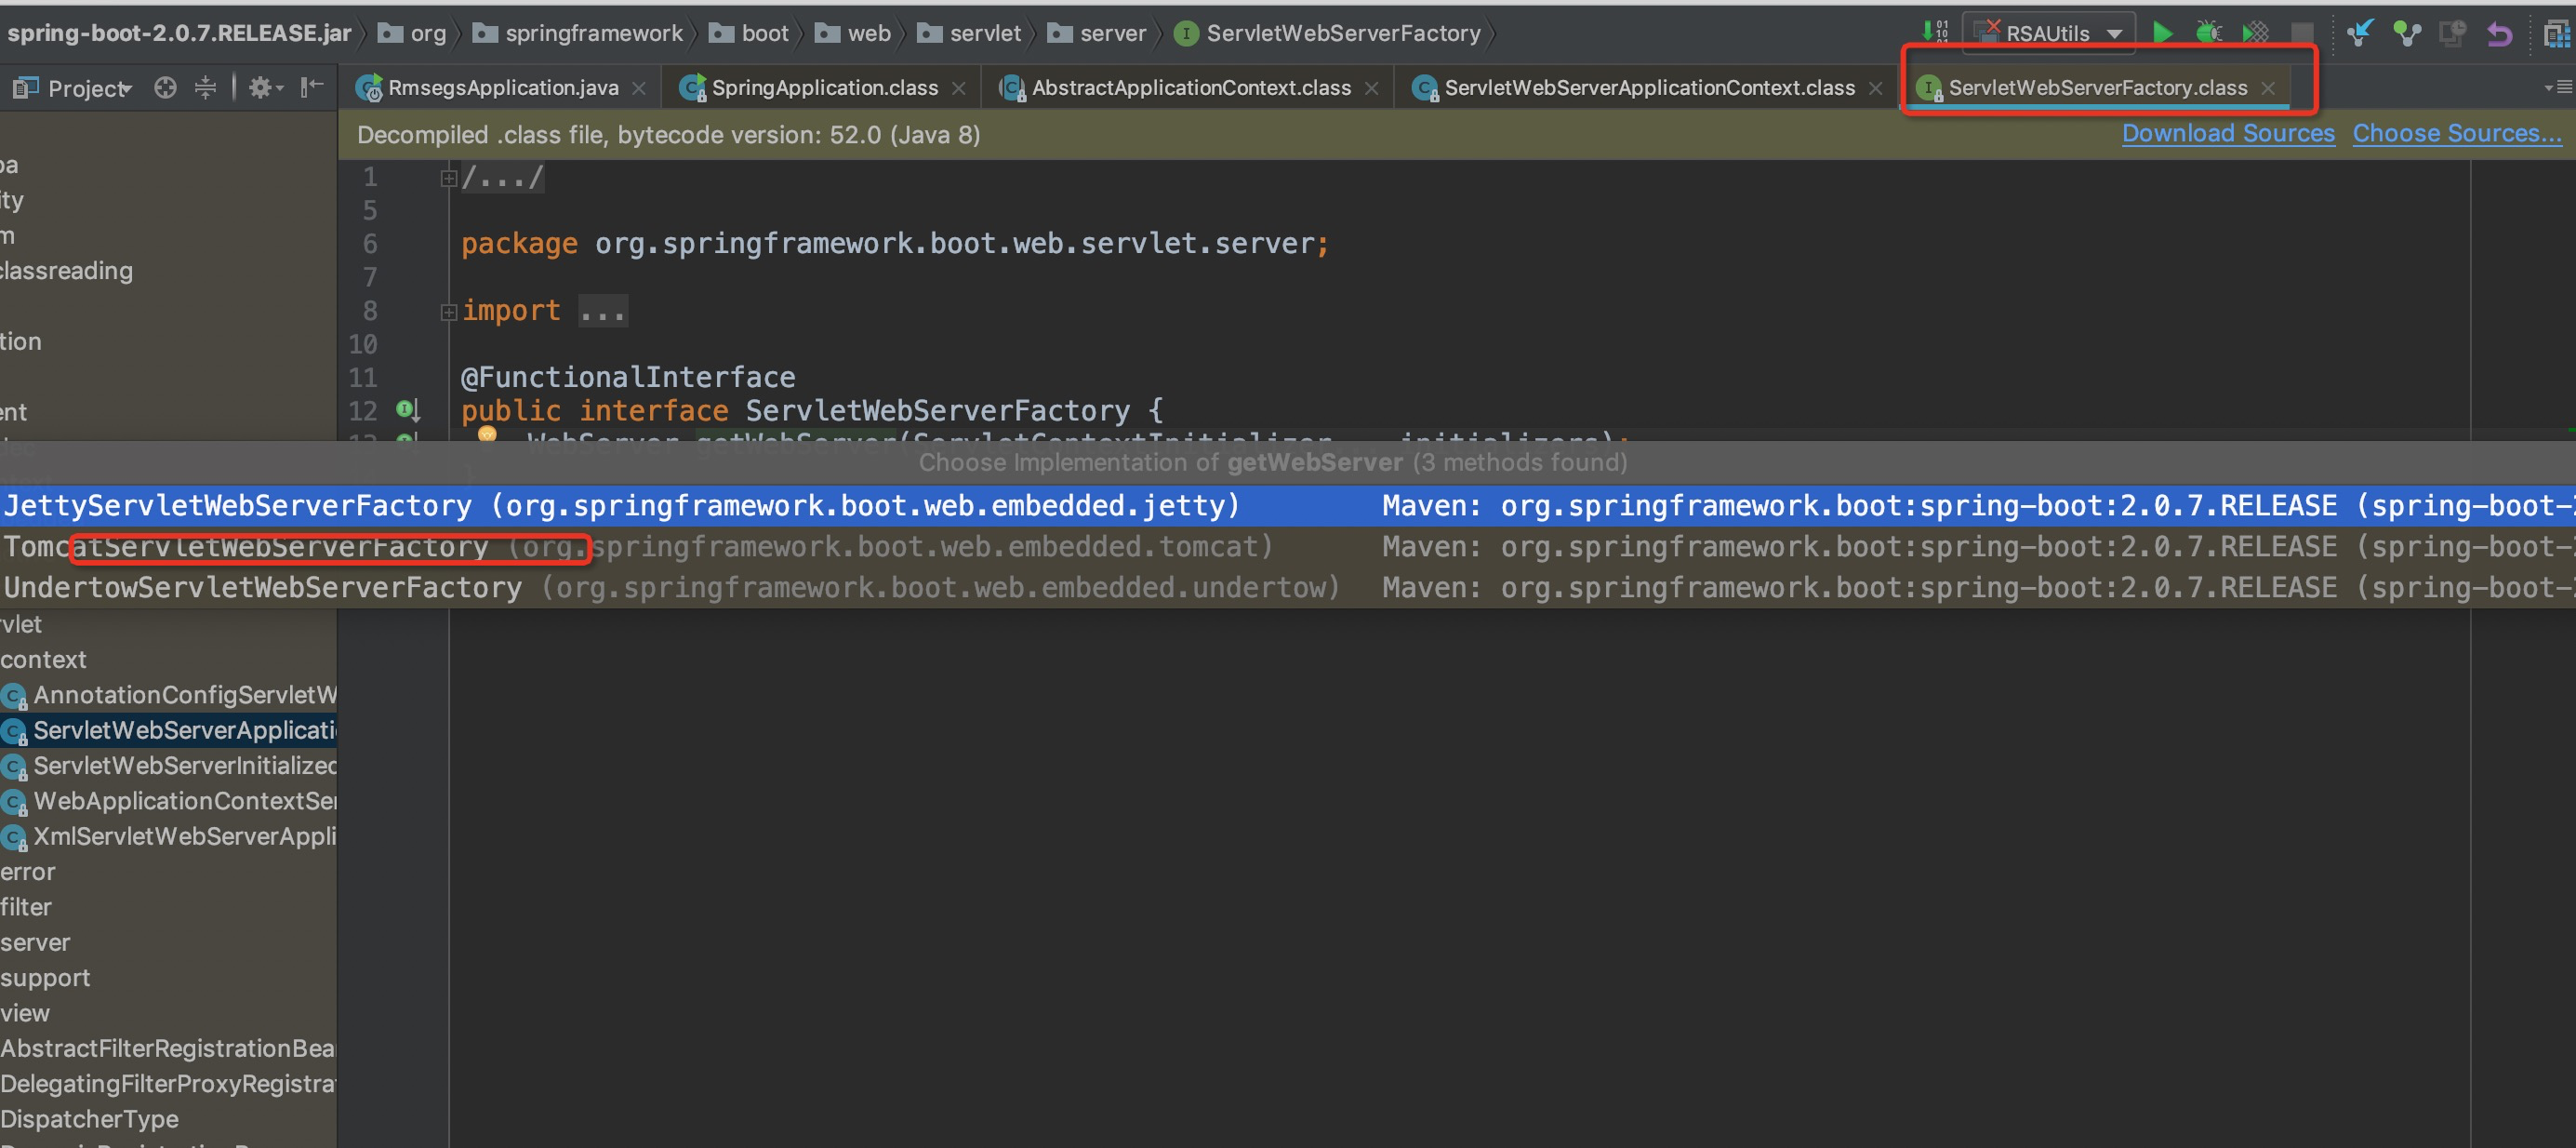Collapse all in Project panel
Viewport: 2576px width, 1148px height.
point(205,88)
